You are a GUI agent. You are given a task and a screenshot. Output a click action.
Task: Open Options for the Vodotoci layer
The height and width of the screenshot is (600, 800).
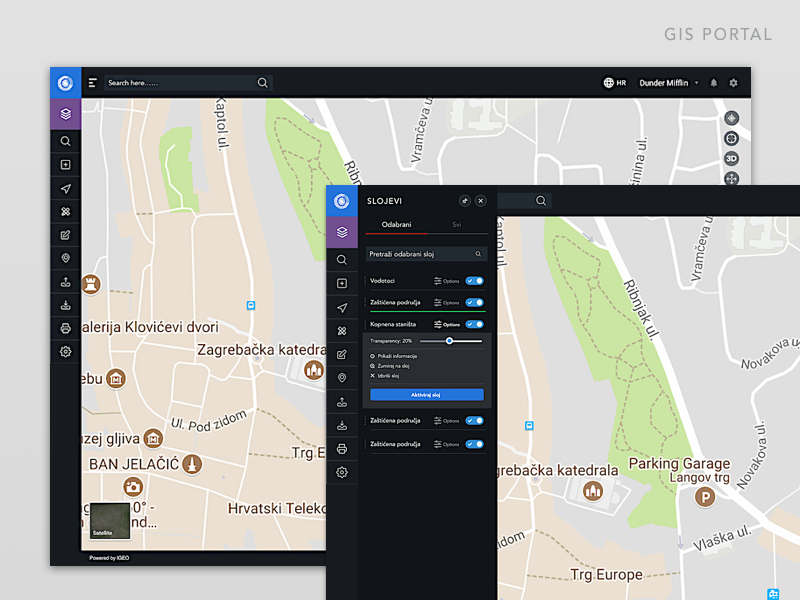pos(448,280)
